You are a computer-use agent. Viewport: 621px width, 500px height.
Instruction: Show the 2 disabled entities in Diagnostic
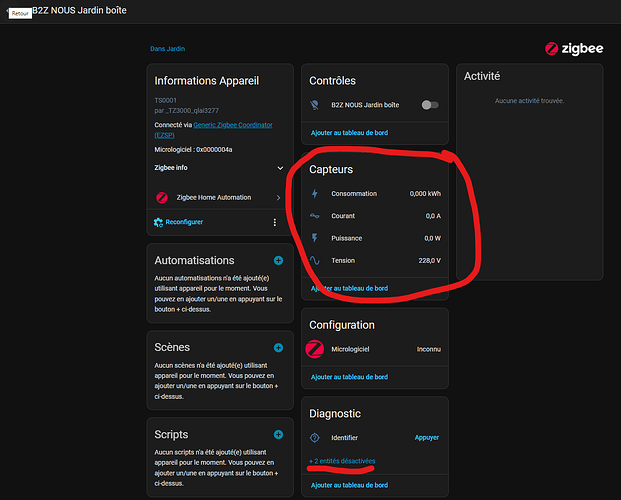[x=343, y=461]
